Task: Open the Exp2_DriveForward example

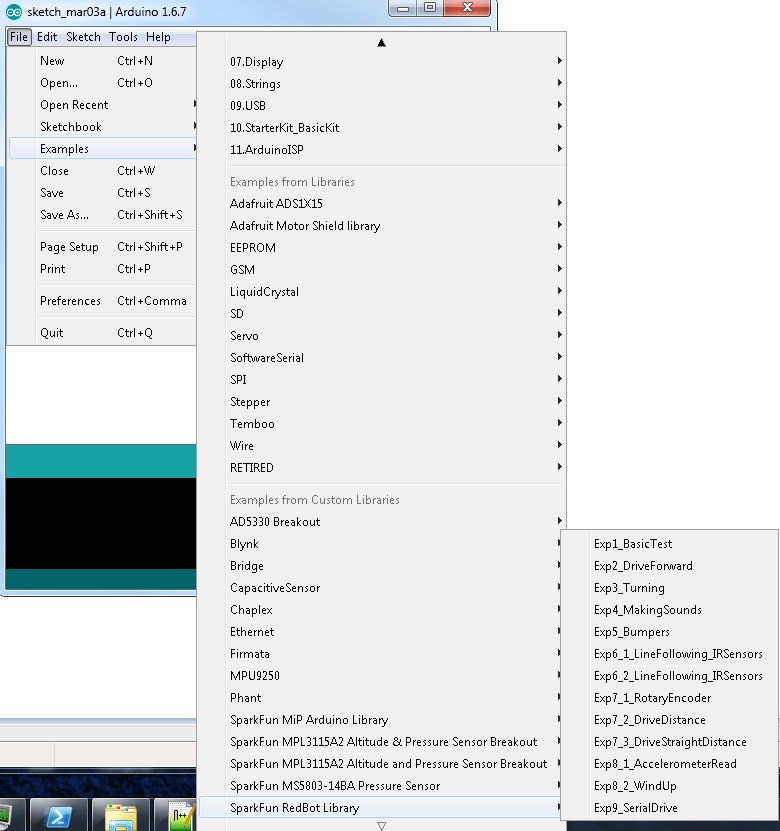Action: pyautogui.click(x=669, y=565)
